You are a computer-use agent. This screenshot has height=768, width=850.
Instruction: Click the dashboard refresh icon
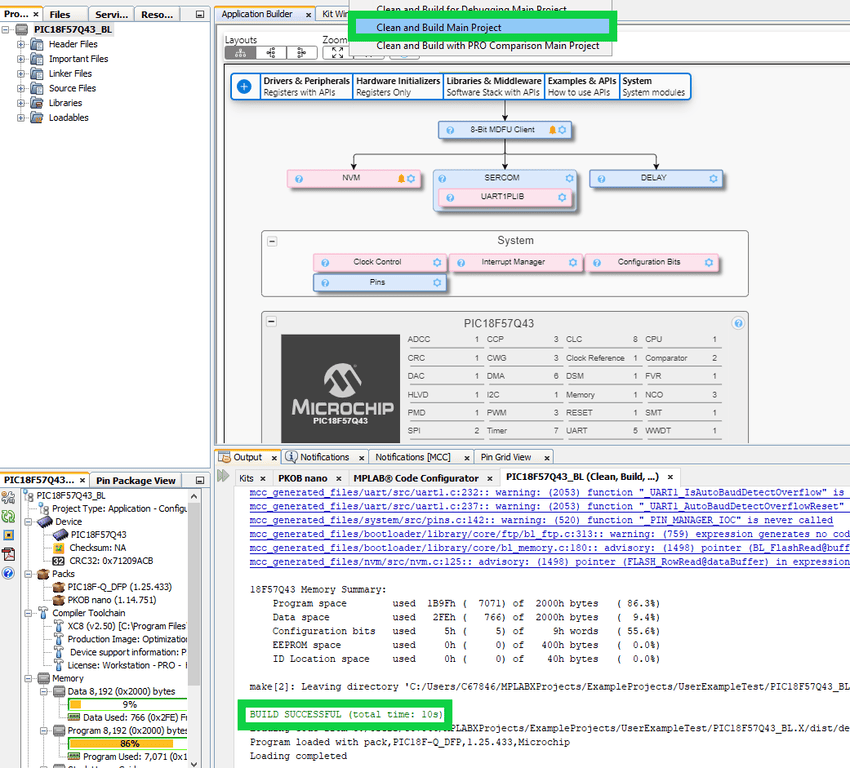click(9, 516)
